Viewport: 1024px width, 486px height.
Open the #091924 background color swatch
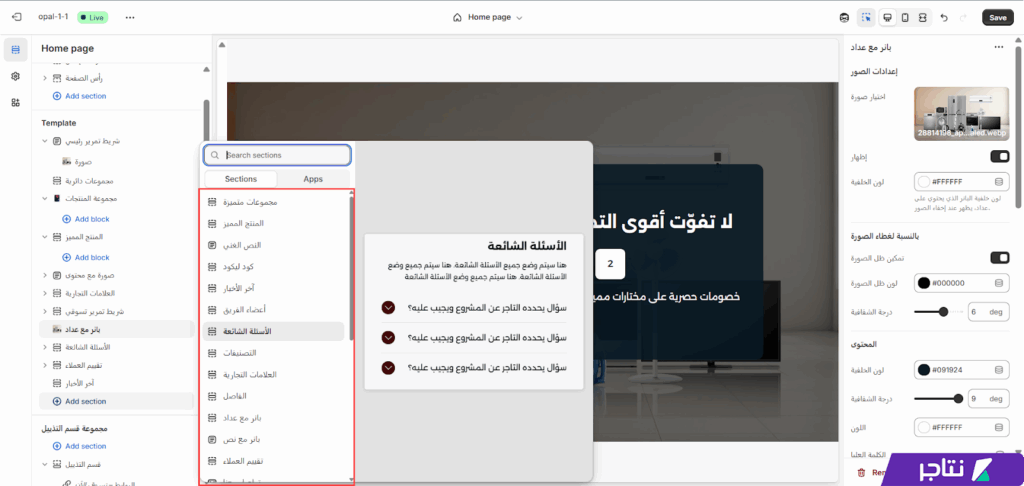point(924,370)
